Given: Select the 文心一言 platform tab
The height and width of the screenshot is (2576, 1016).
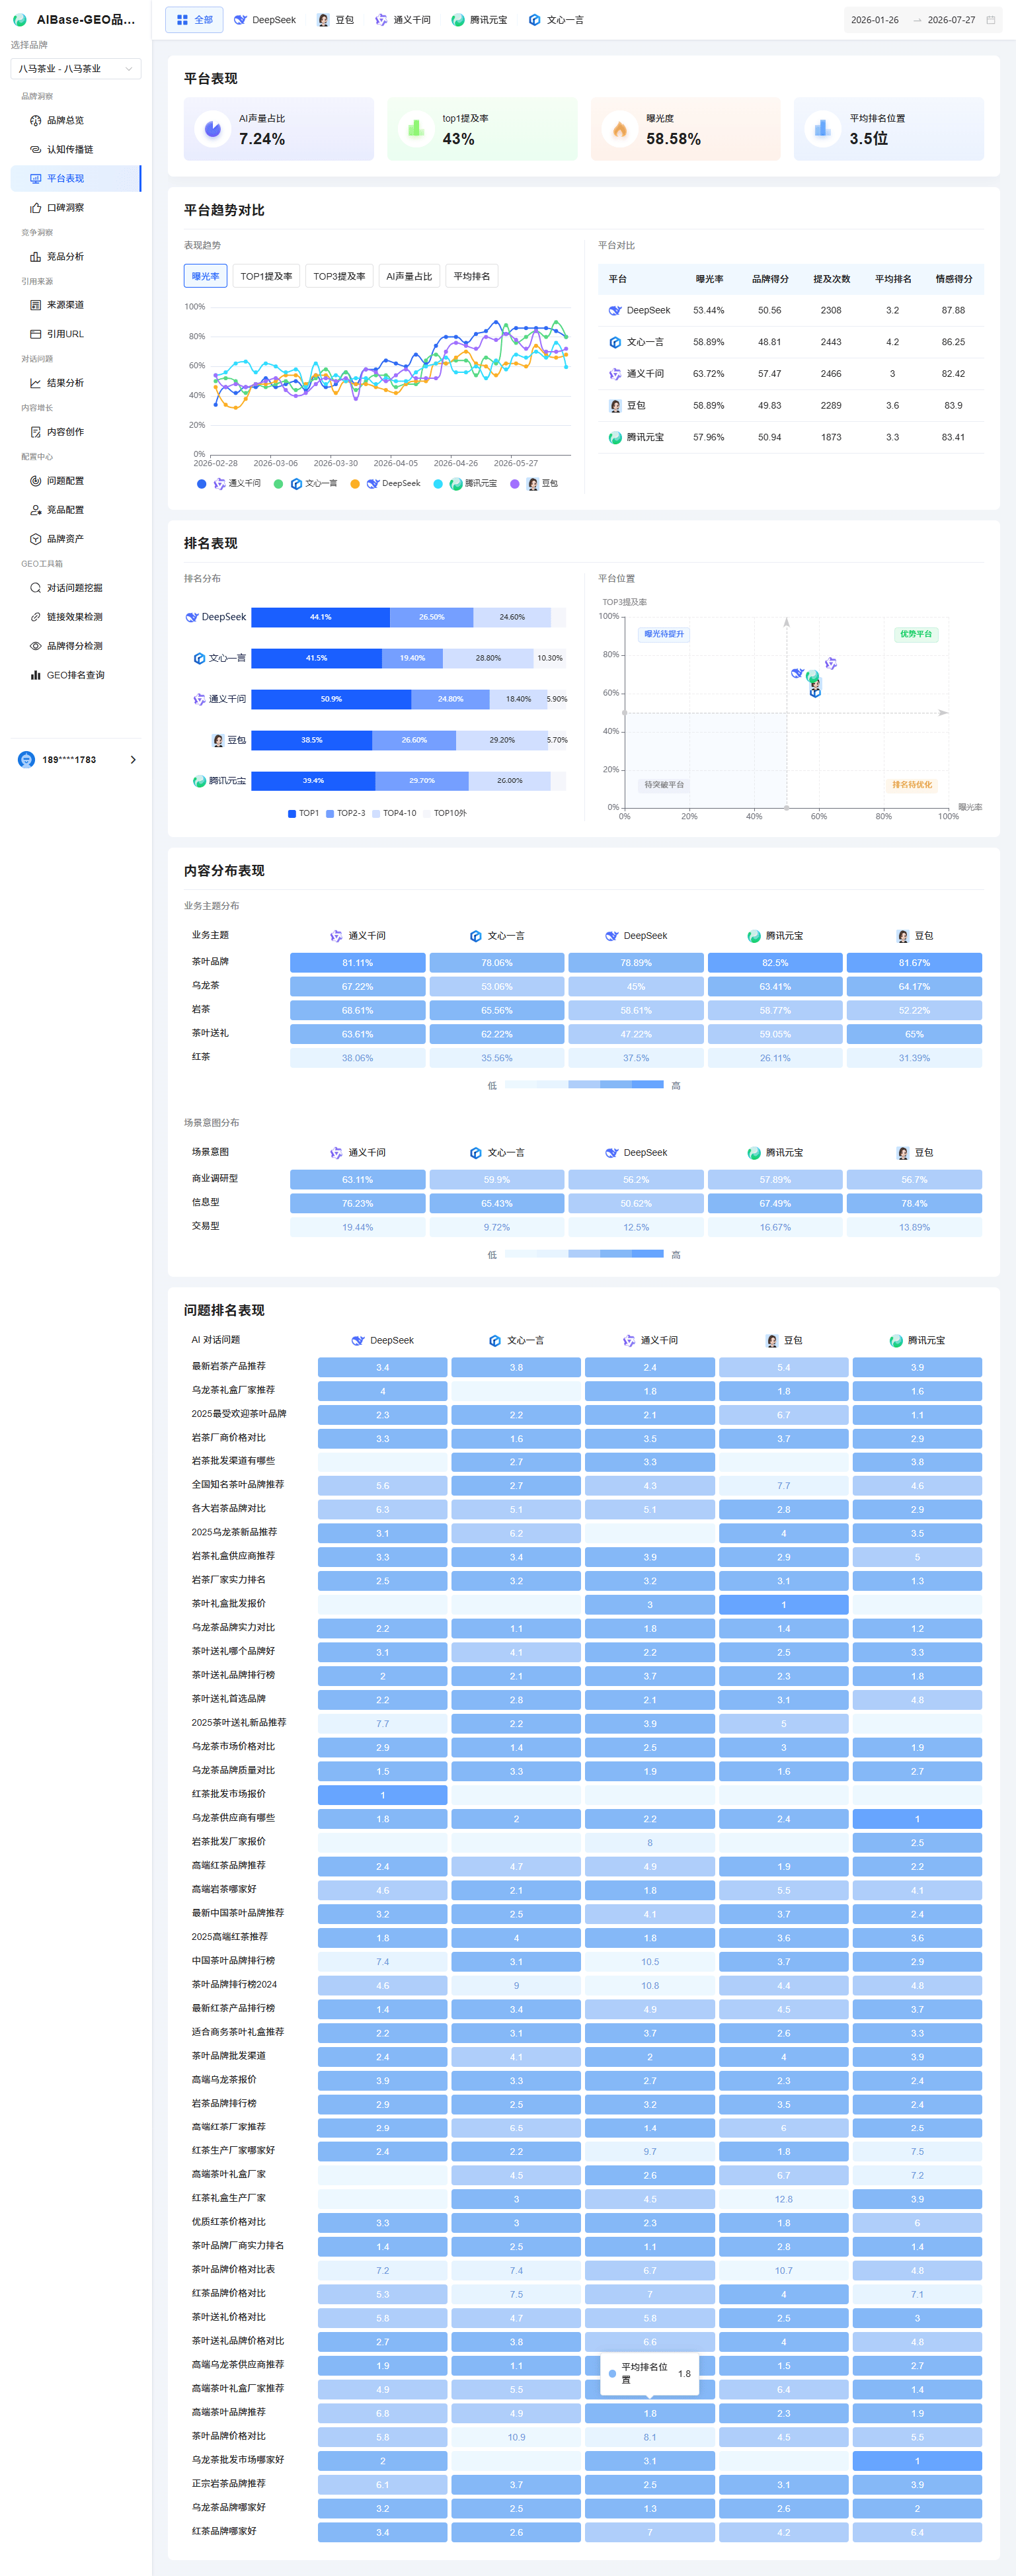Looking at the screenshot, I should [556, 20].
